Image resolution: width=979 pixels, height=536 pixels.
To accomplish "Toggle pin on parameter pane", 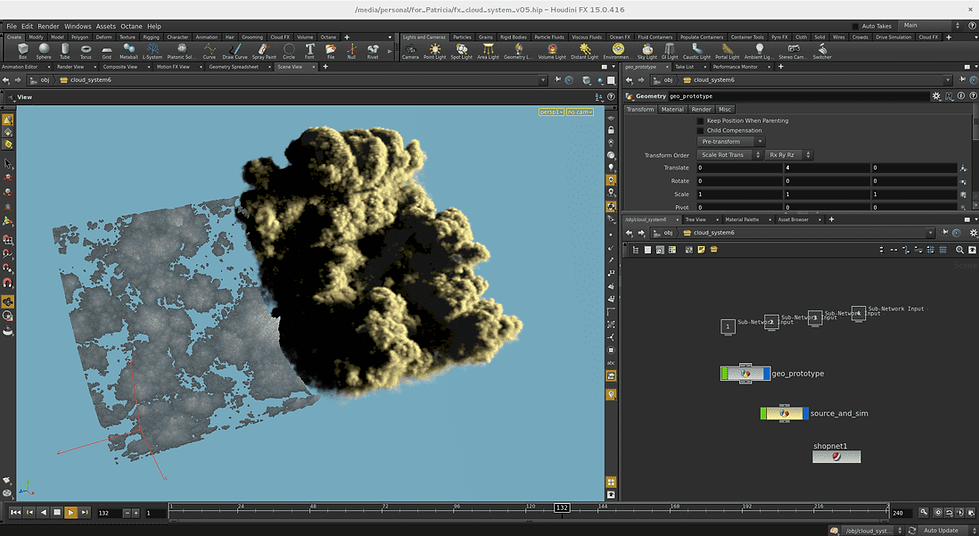I will point(962,80).
